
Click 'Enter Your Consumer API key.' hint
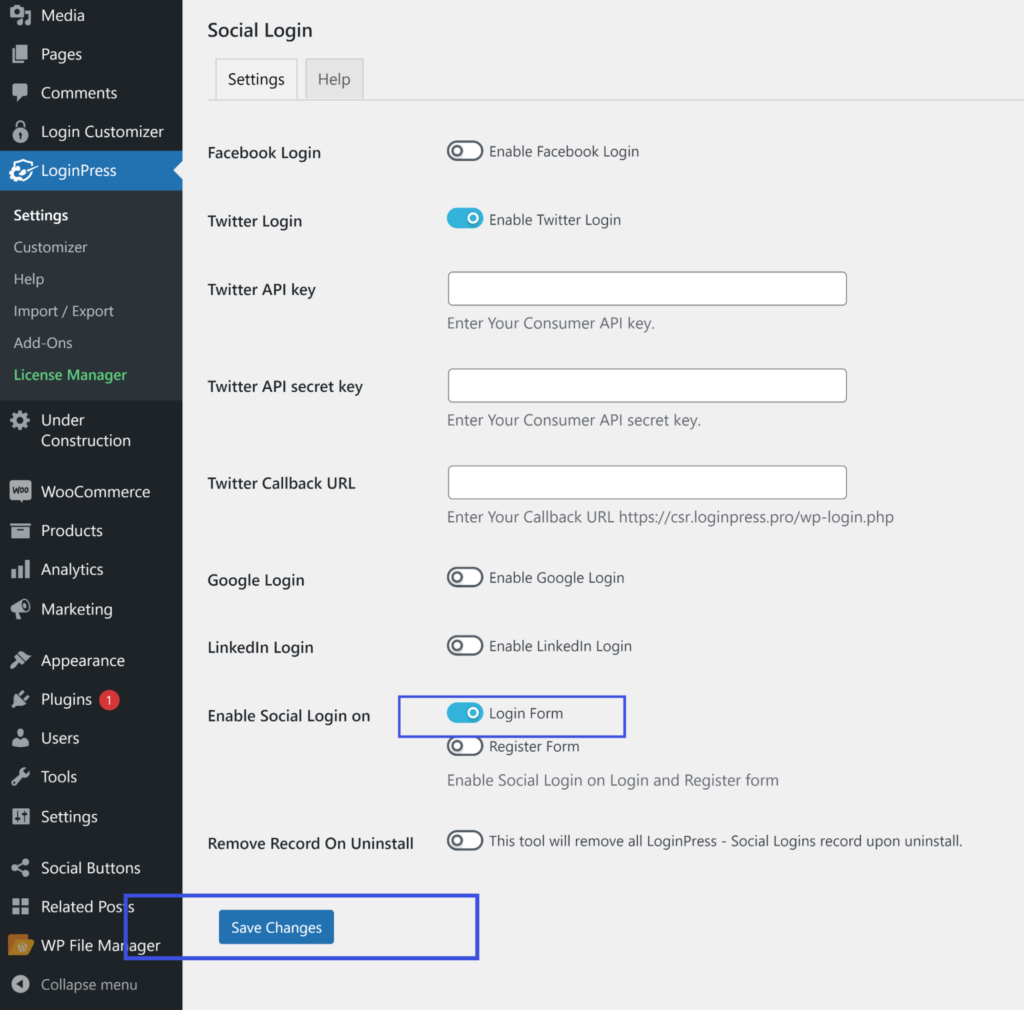(551, 323)
